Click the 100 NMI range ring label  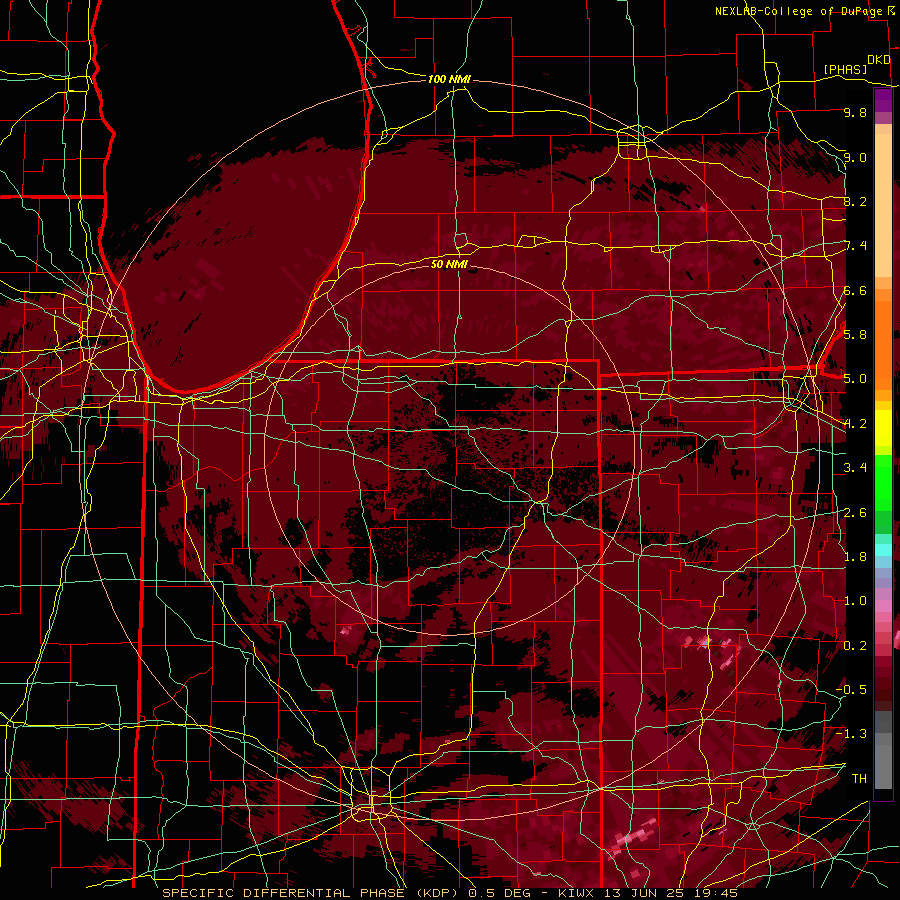(449, 79)
